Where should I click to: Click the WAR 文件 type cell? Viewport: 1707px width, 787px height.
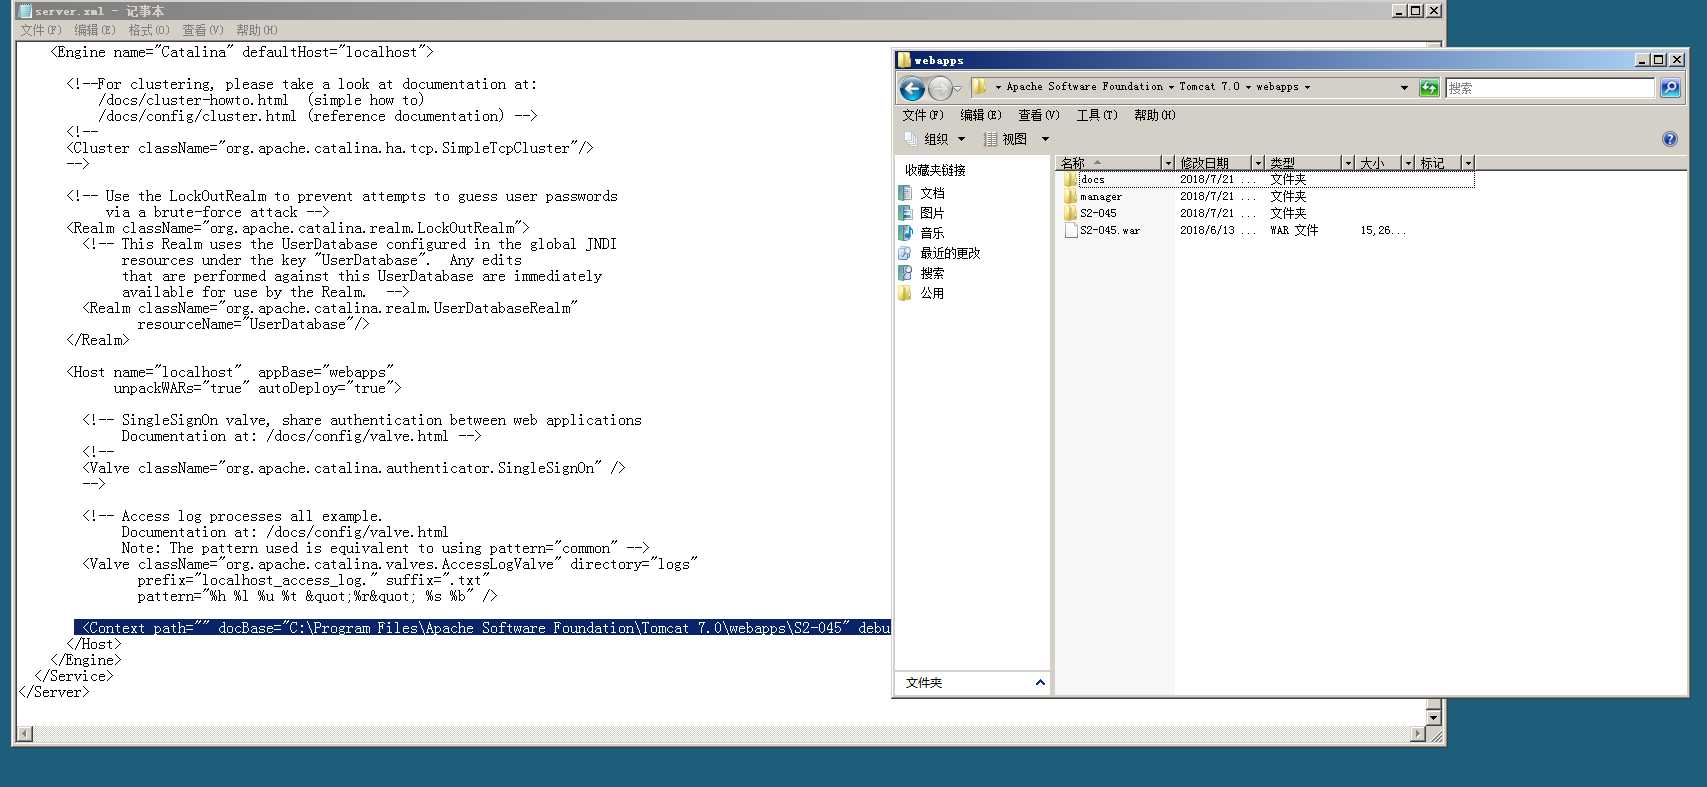(1294, 230)
